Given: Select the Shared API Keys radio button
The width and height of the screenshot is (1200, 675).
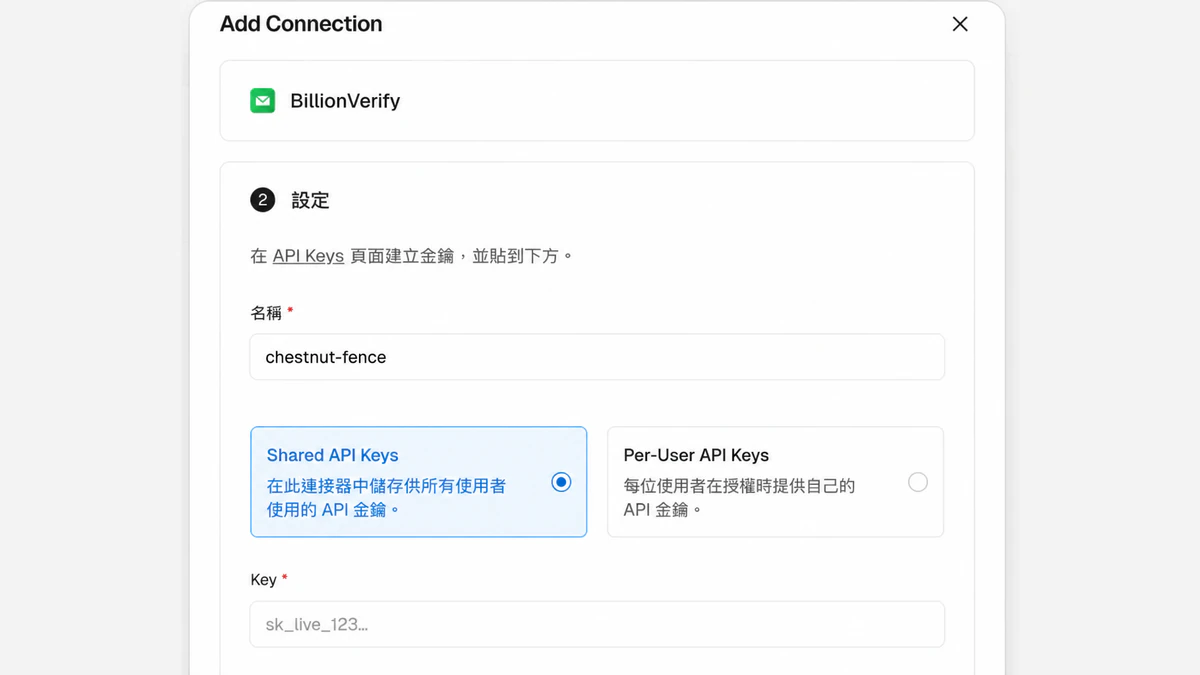Looking at the screenshot, I should (562, 482).
